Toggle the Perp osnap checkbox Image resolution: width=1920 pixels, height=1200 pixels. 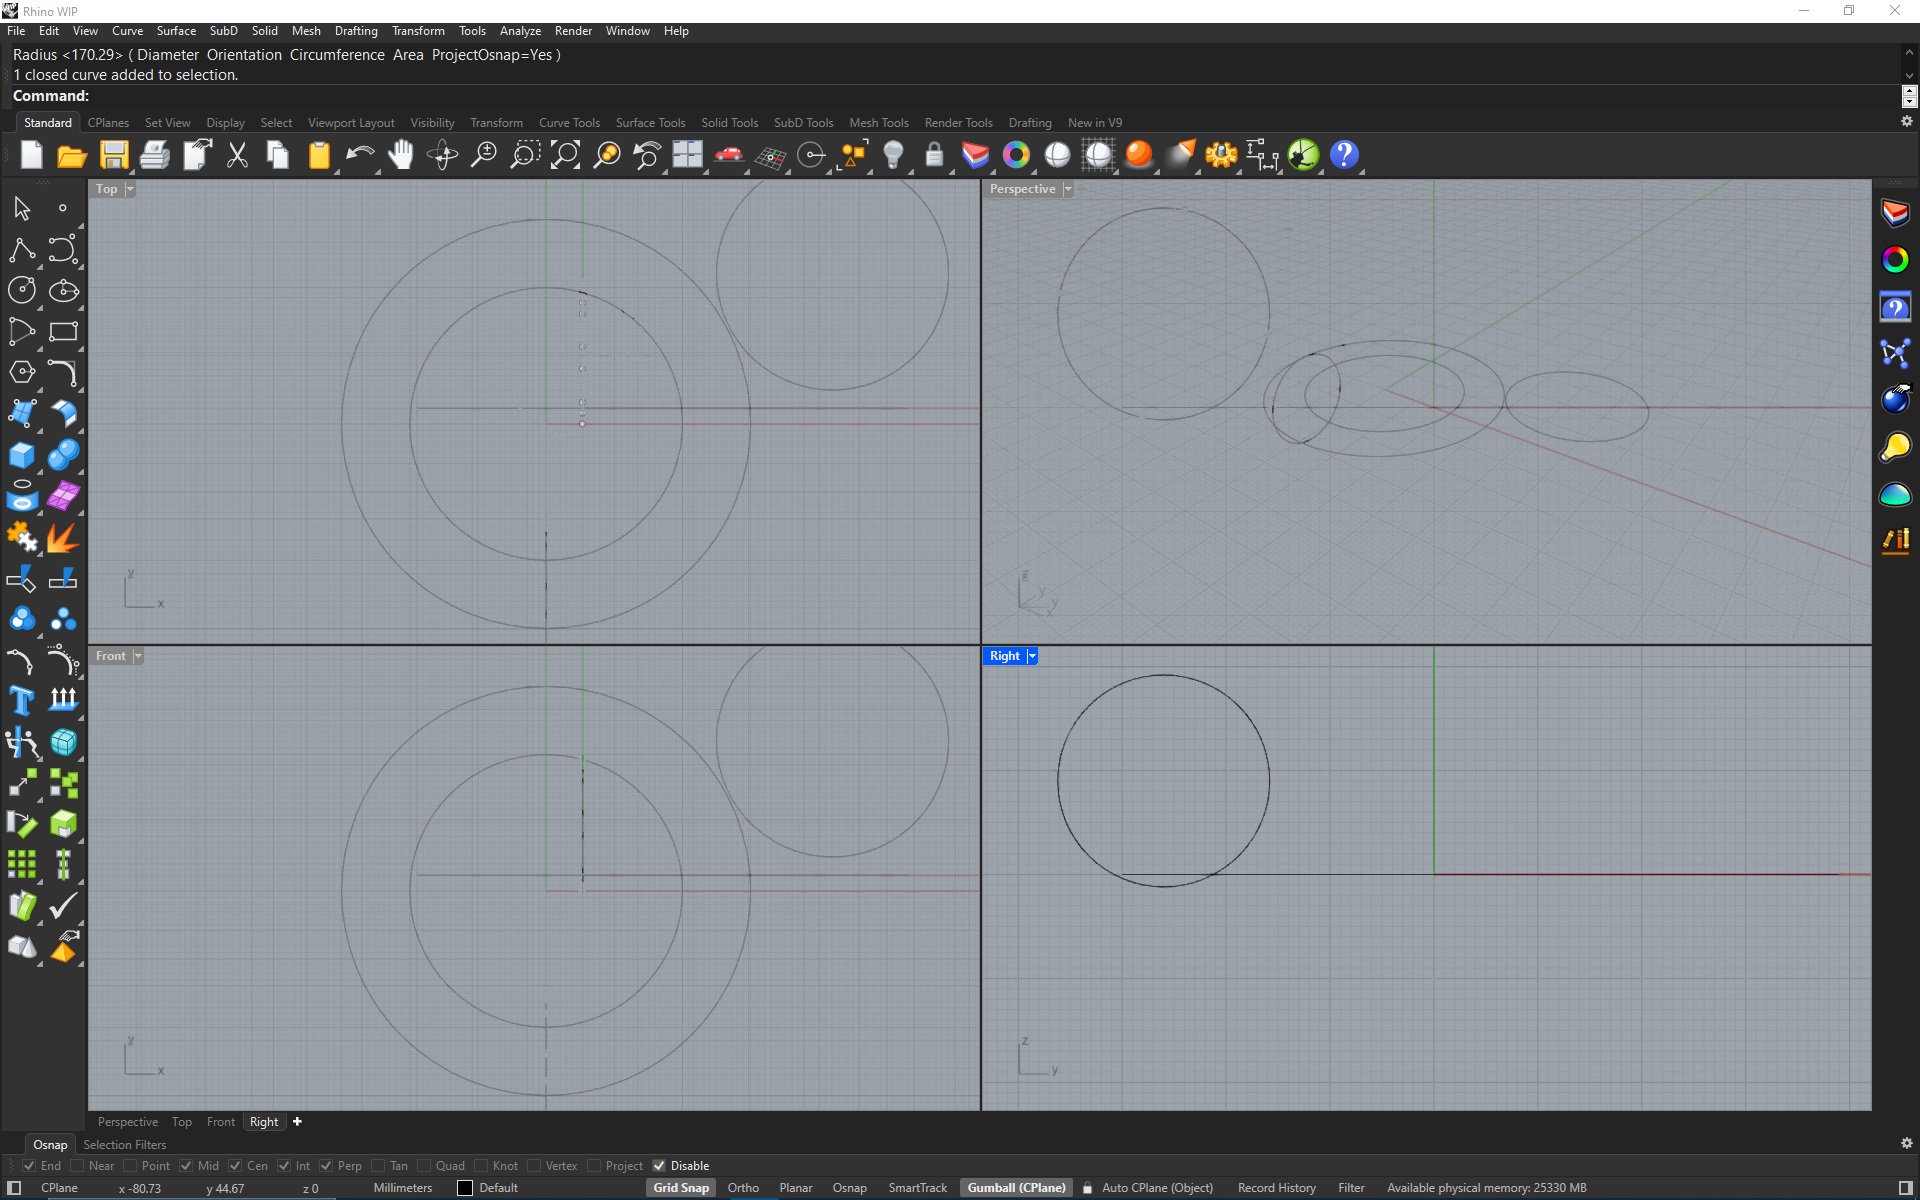(326, 1166)
